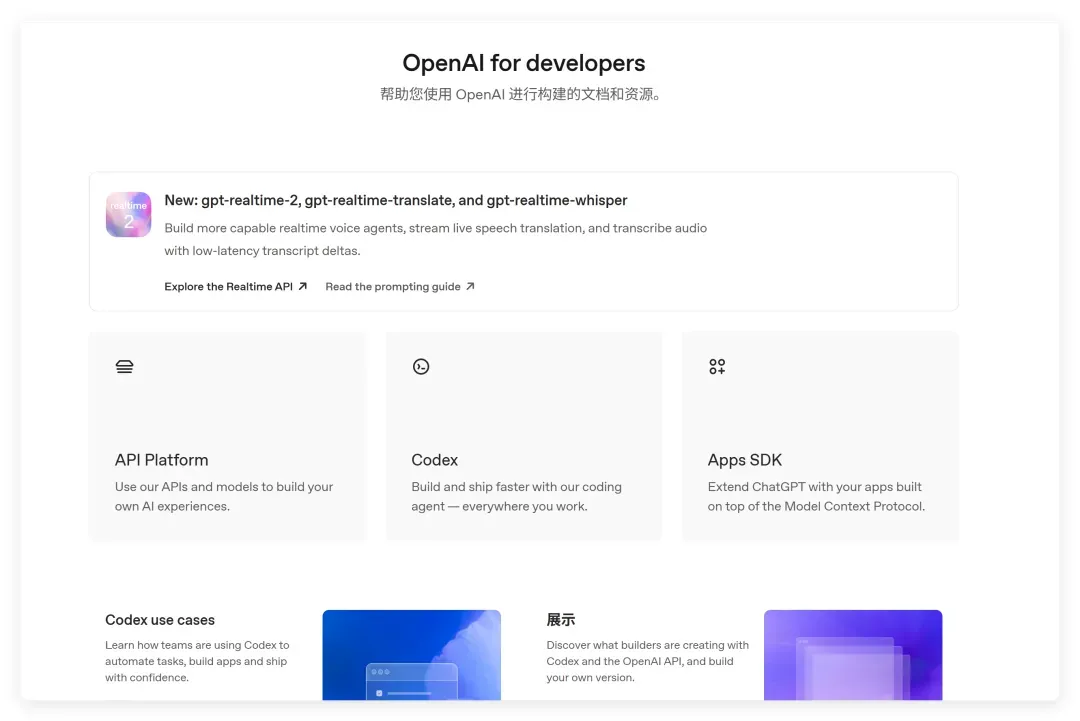This screenshot has height=721, width=1080.
Task: Click the purple 展示 showcase thumbnail
Action: tap(853, 655)
